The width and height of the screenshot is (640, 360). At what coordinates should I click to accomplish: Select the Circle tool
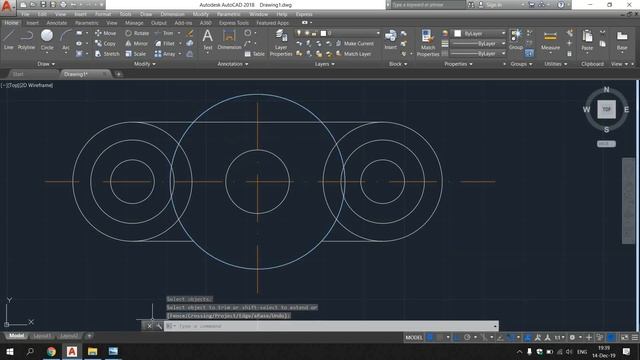[47, 40]
